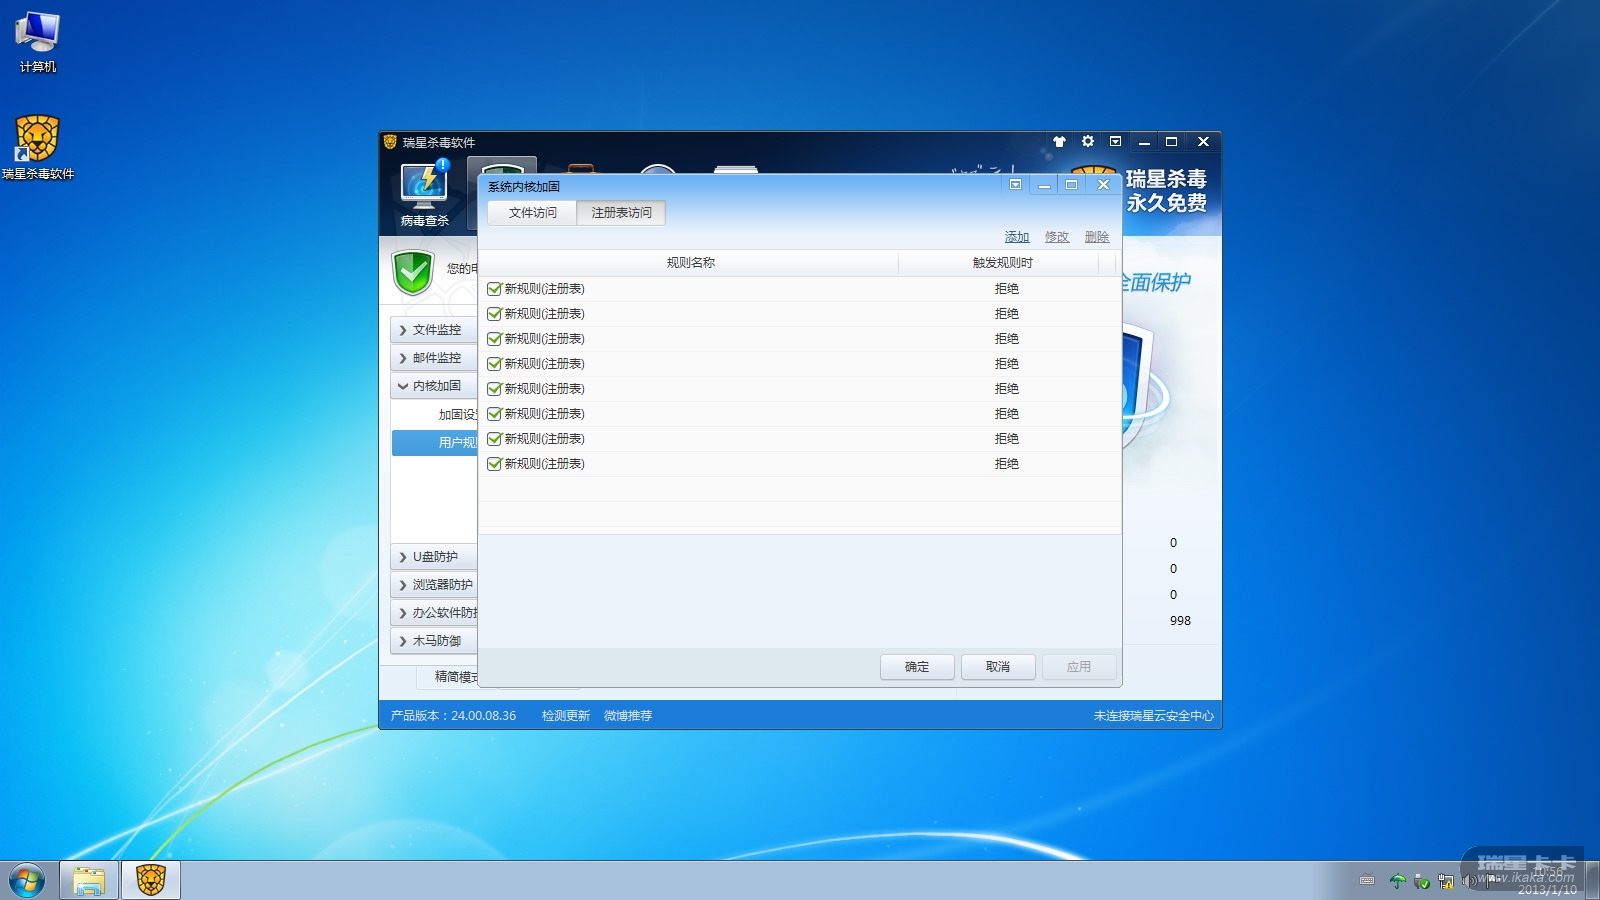Click the 瑞星 lion icon on the taskbar
The width and height of the screenshot is (1600, 900).
(151, 880)
